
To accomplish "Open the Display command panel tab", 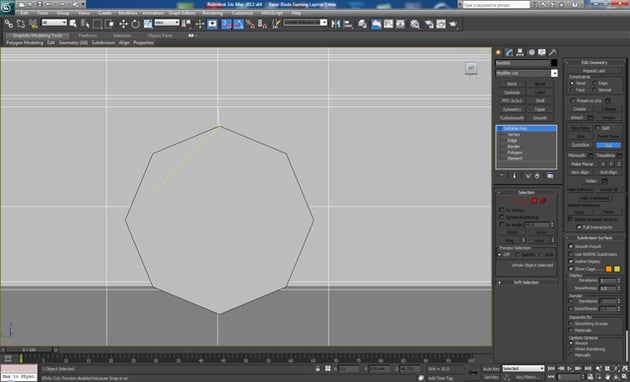I will [542, 52].
